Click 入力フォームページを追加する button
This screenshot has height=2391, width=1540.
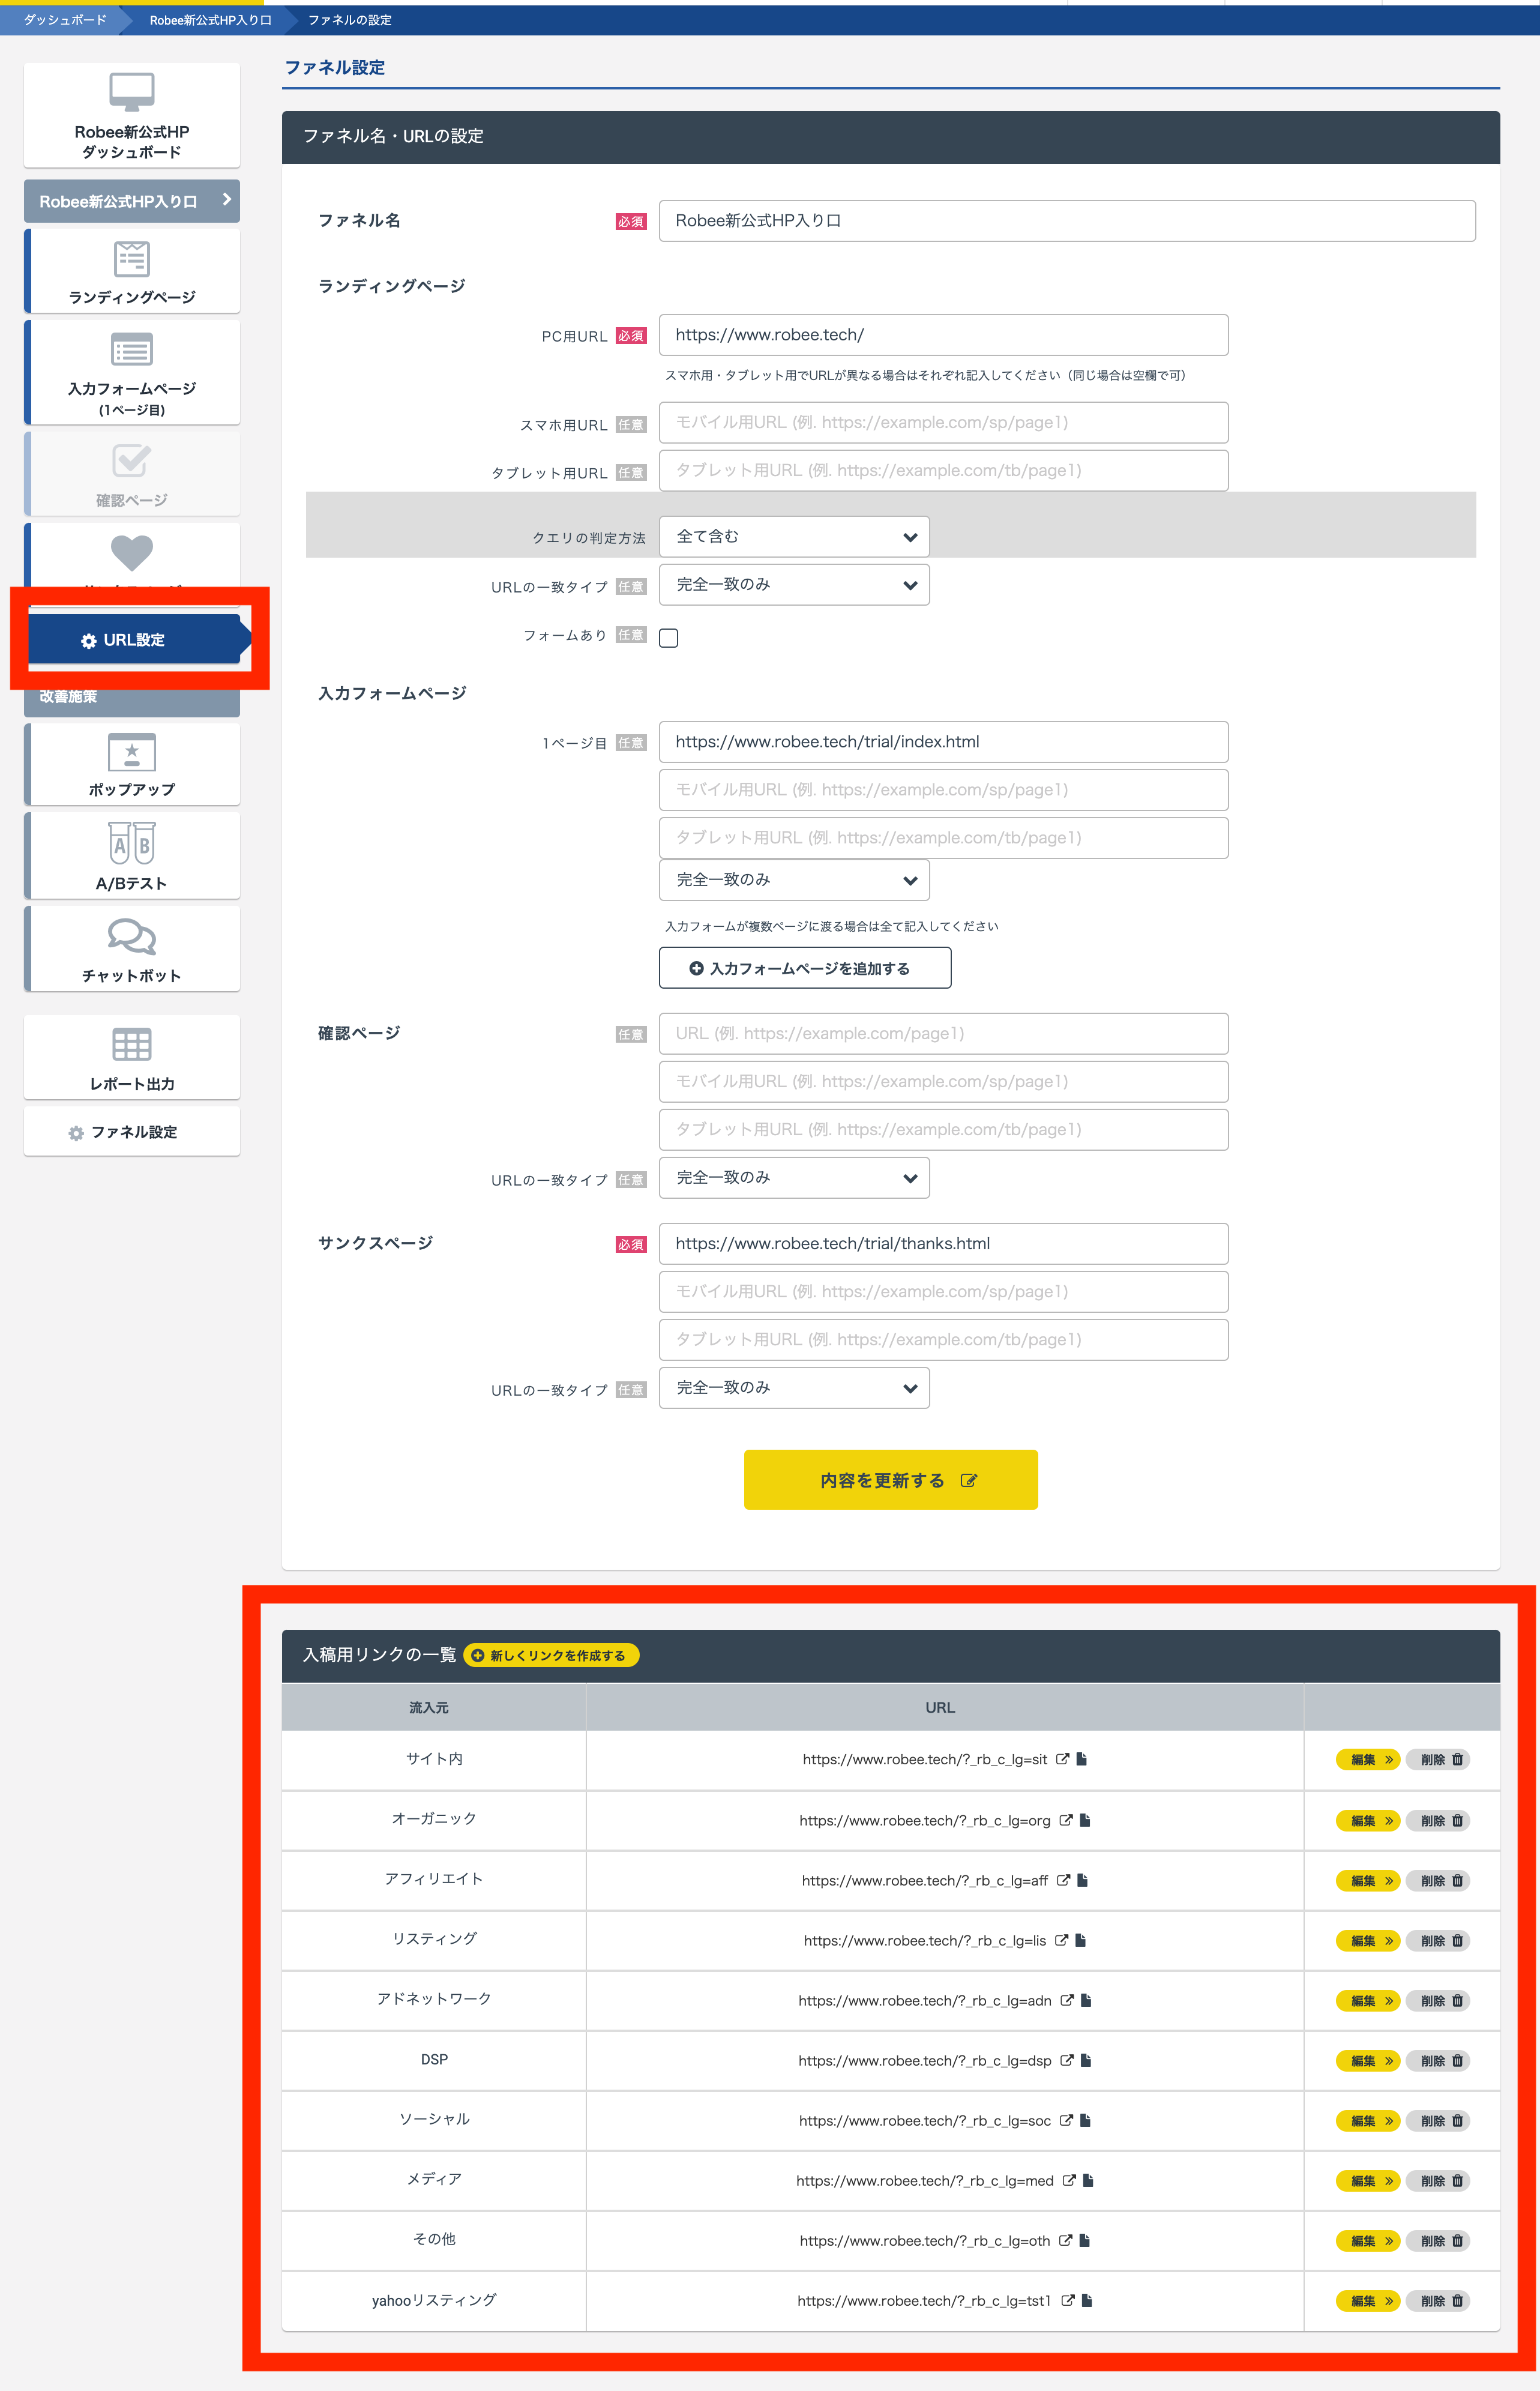(x=804, y=968)
